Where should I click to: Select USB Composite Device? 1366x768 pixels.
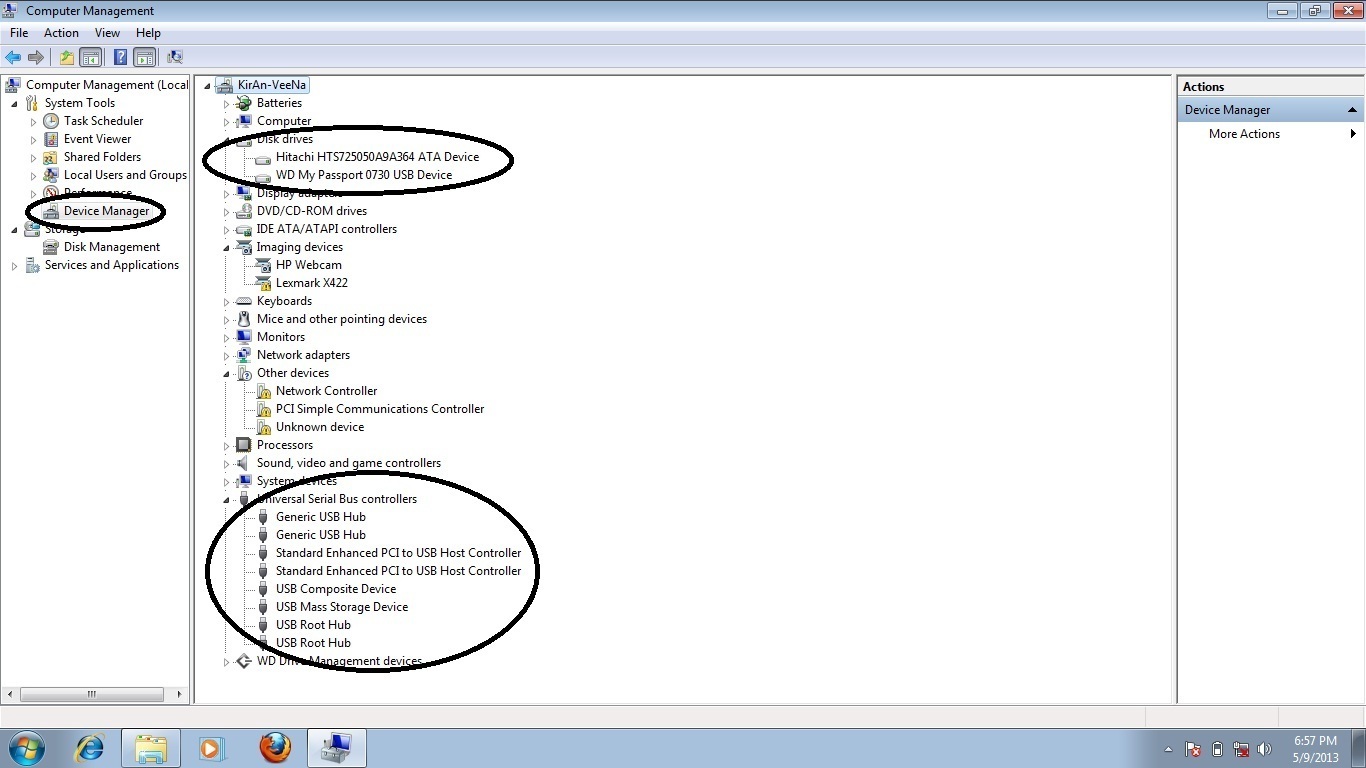[x=336, y=589]
